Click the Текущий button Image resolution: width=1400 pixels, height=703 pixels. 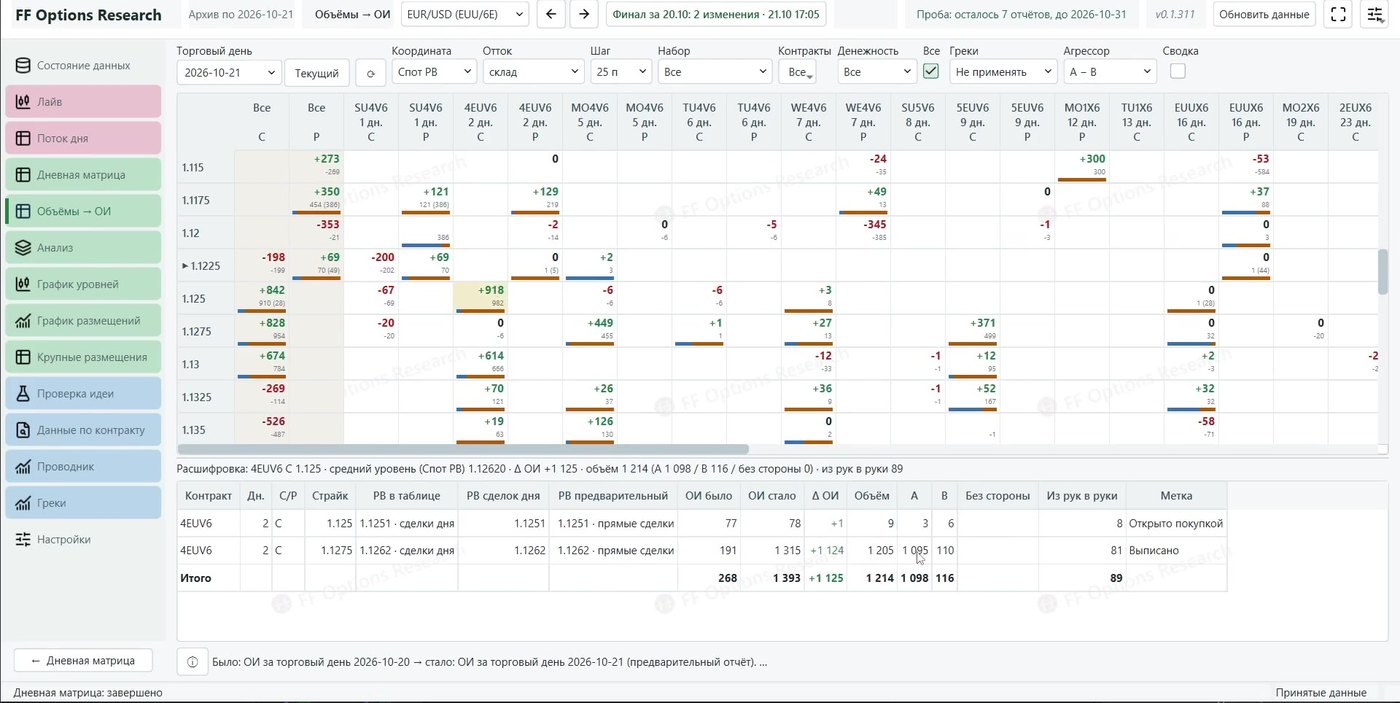point(317,73)
